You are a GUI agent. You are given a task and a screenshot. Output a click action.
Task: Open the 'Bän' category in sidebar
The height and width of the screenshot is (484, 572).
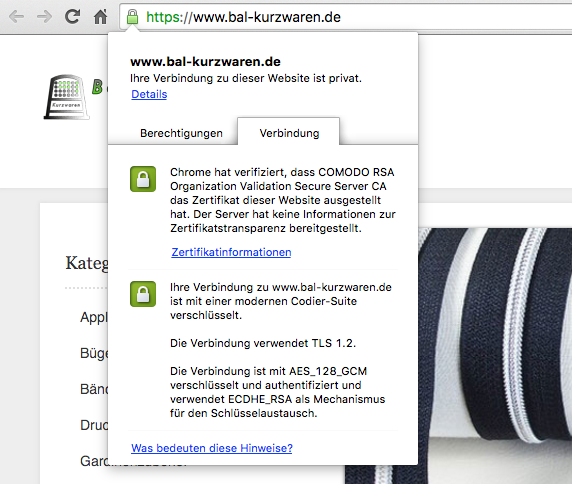(x=94, y=389)
